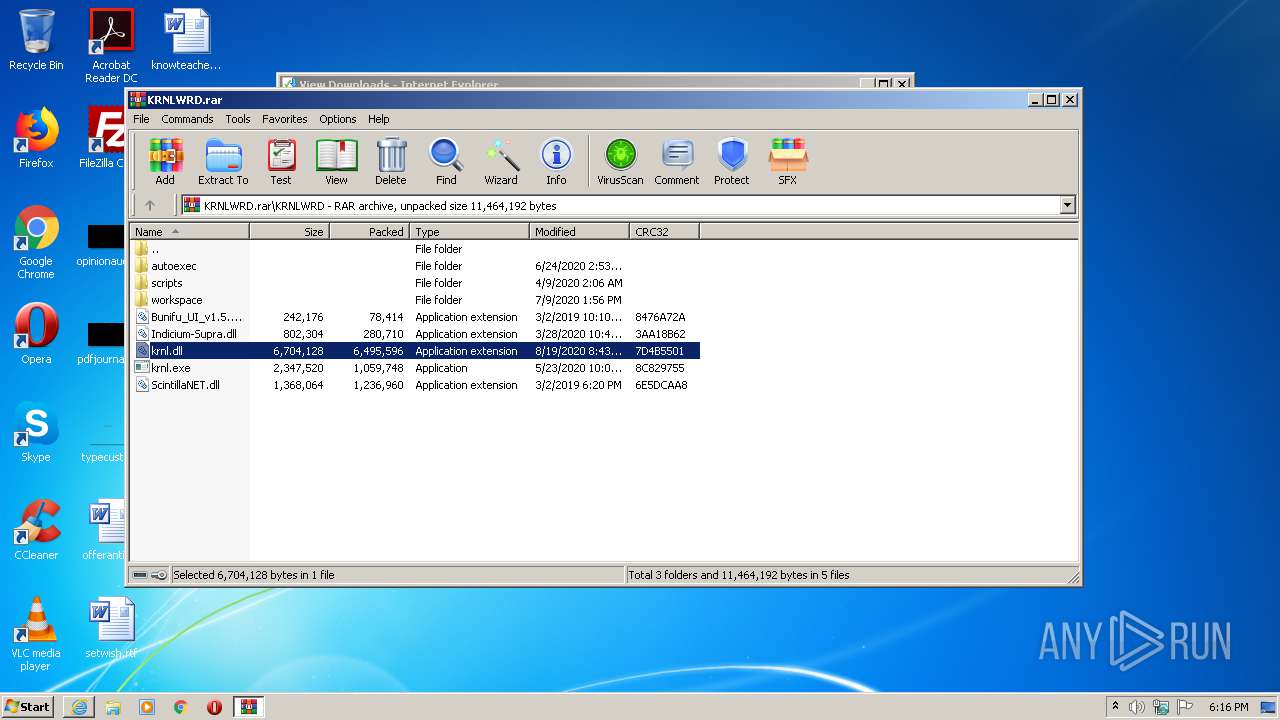Viewport: 1280px width, 720px height.
Task: Open Windows Explorer folder taskbar icon
Action: (x=113, y=707)
